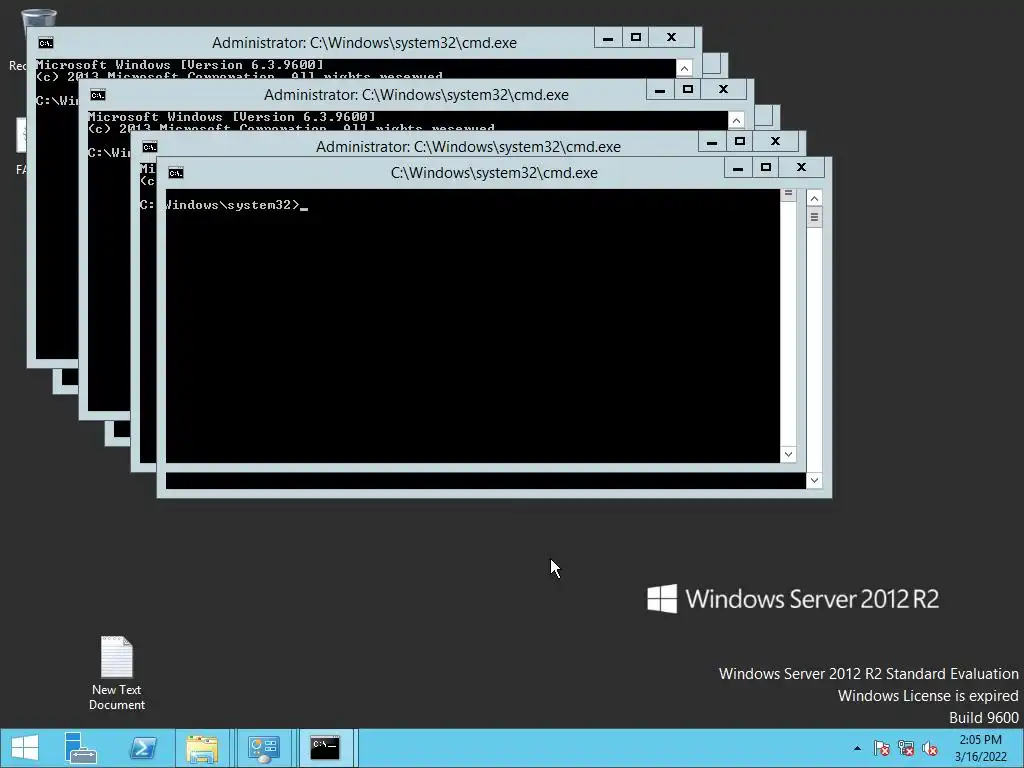Screen dimensions: 1024x768
Task: Maximize the front C:\Windows\system32\cmd.exe window
Action: 766,168
